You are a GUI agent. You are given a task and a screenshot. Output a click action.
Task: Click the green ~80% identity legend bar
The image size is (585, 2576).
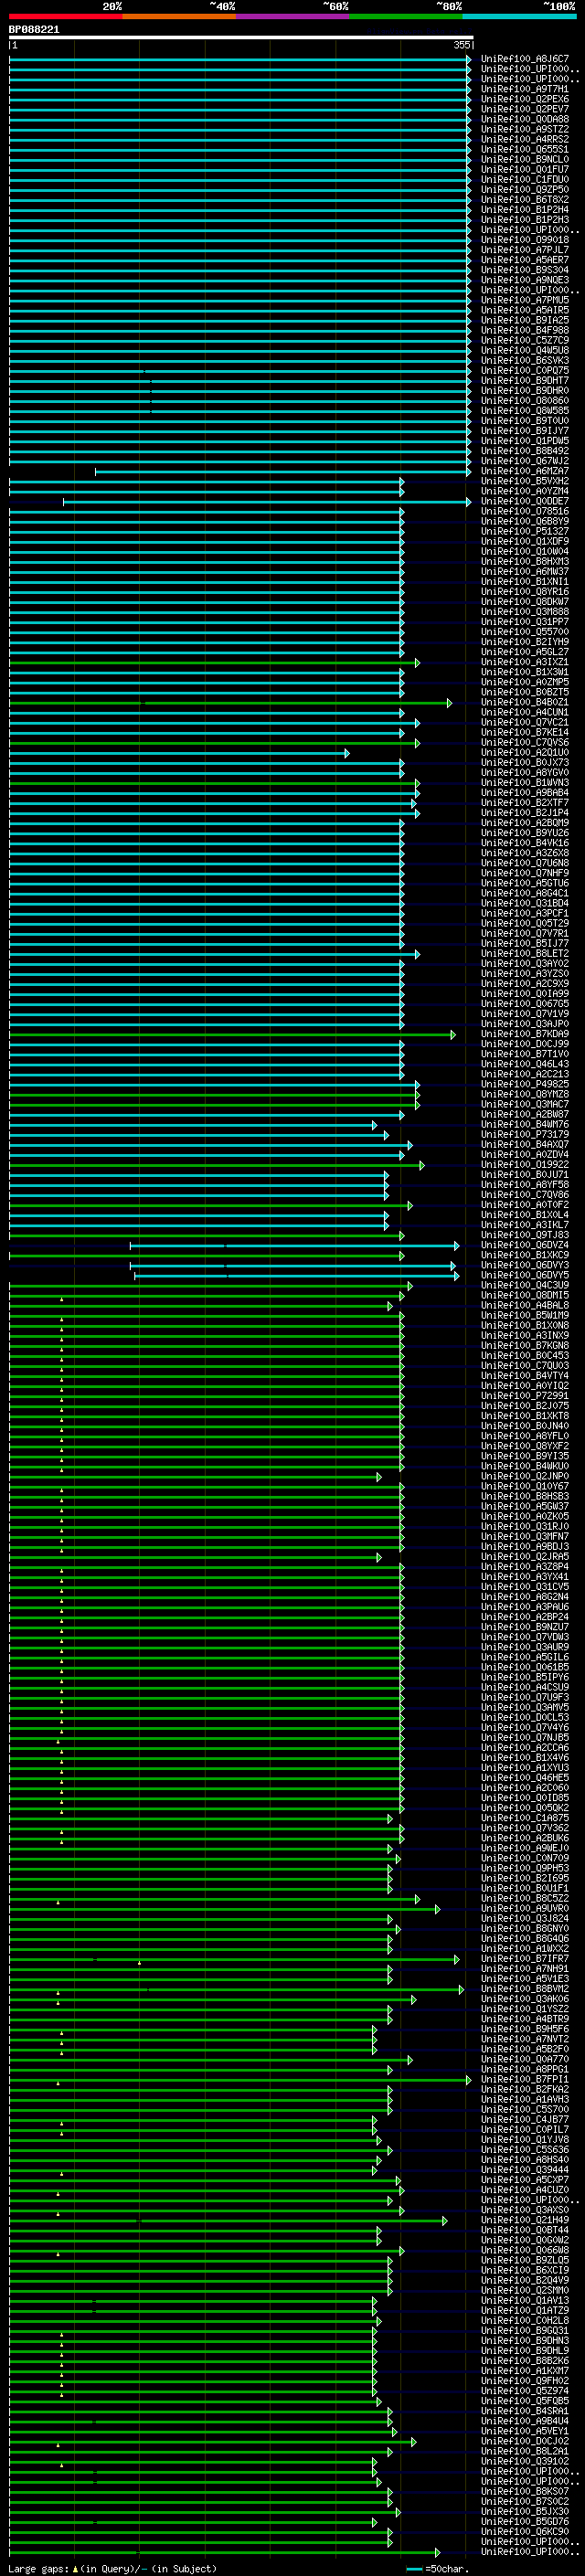click(406, 16)
